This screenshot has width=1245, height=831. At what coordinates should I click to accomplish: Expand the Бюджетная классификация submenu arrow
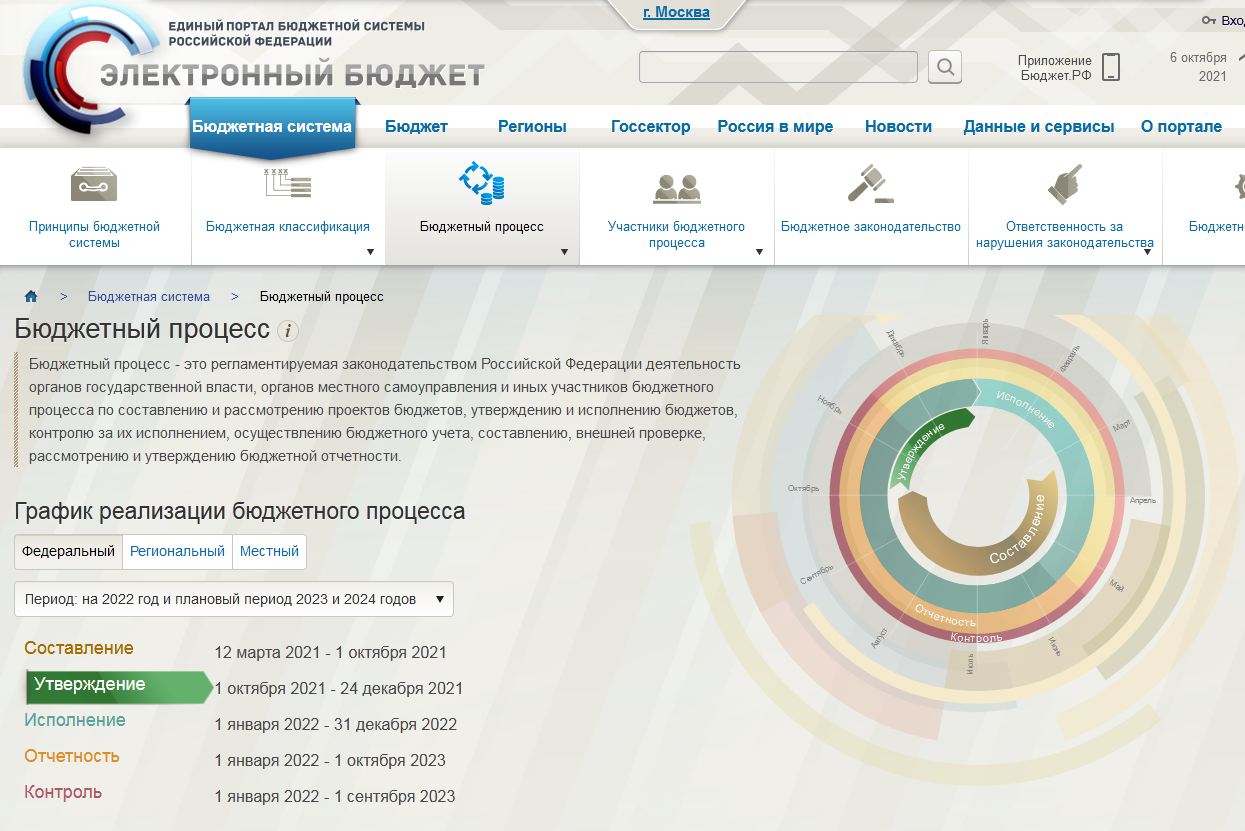click(370, 252)
